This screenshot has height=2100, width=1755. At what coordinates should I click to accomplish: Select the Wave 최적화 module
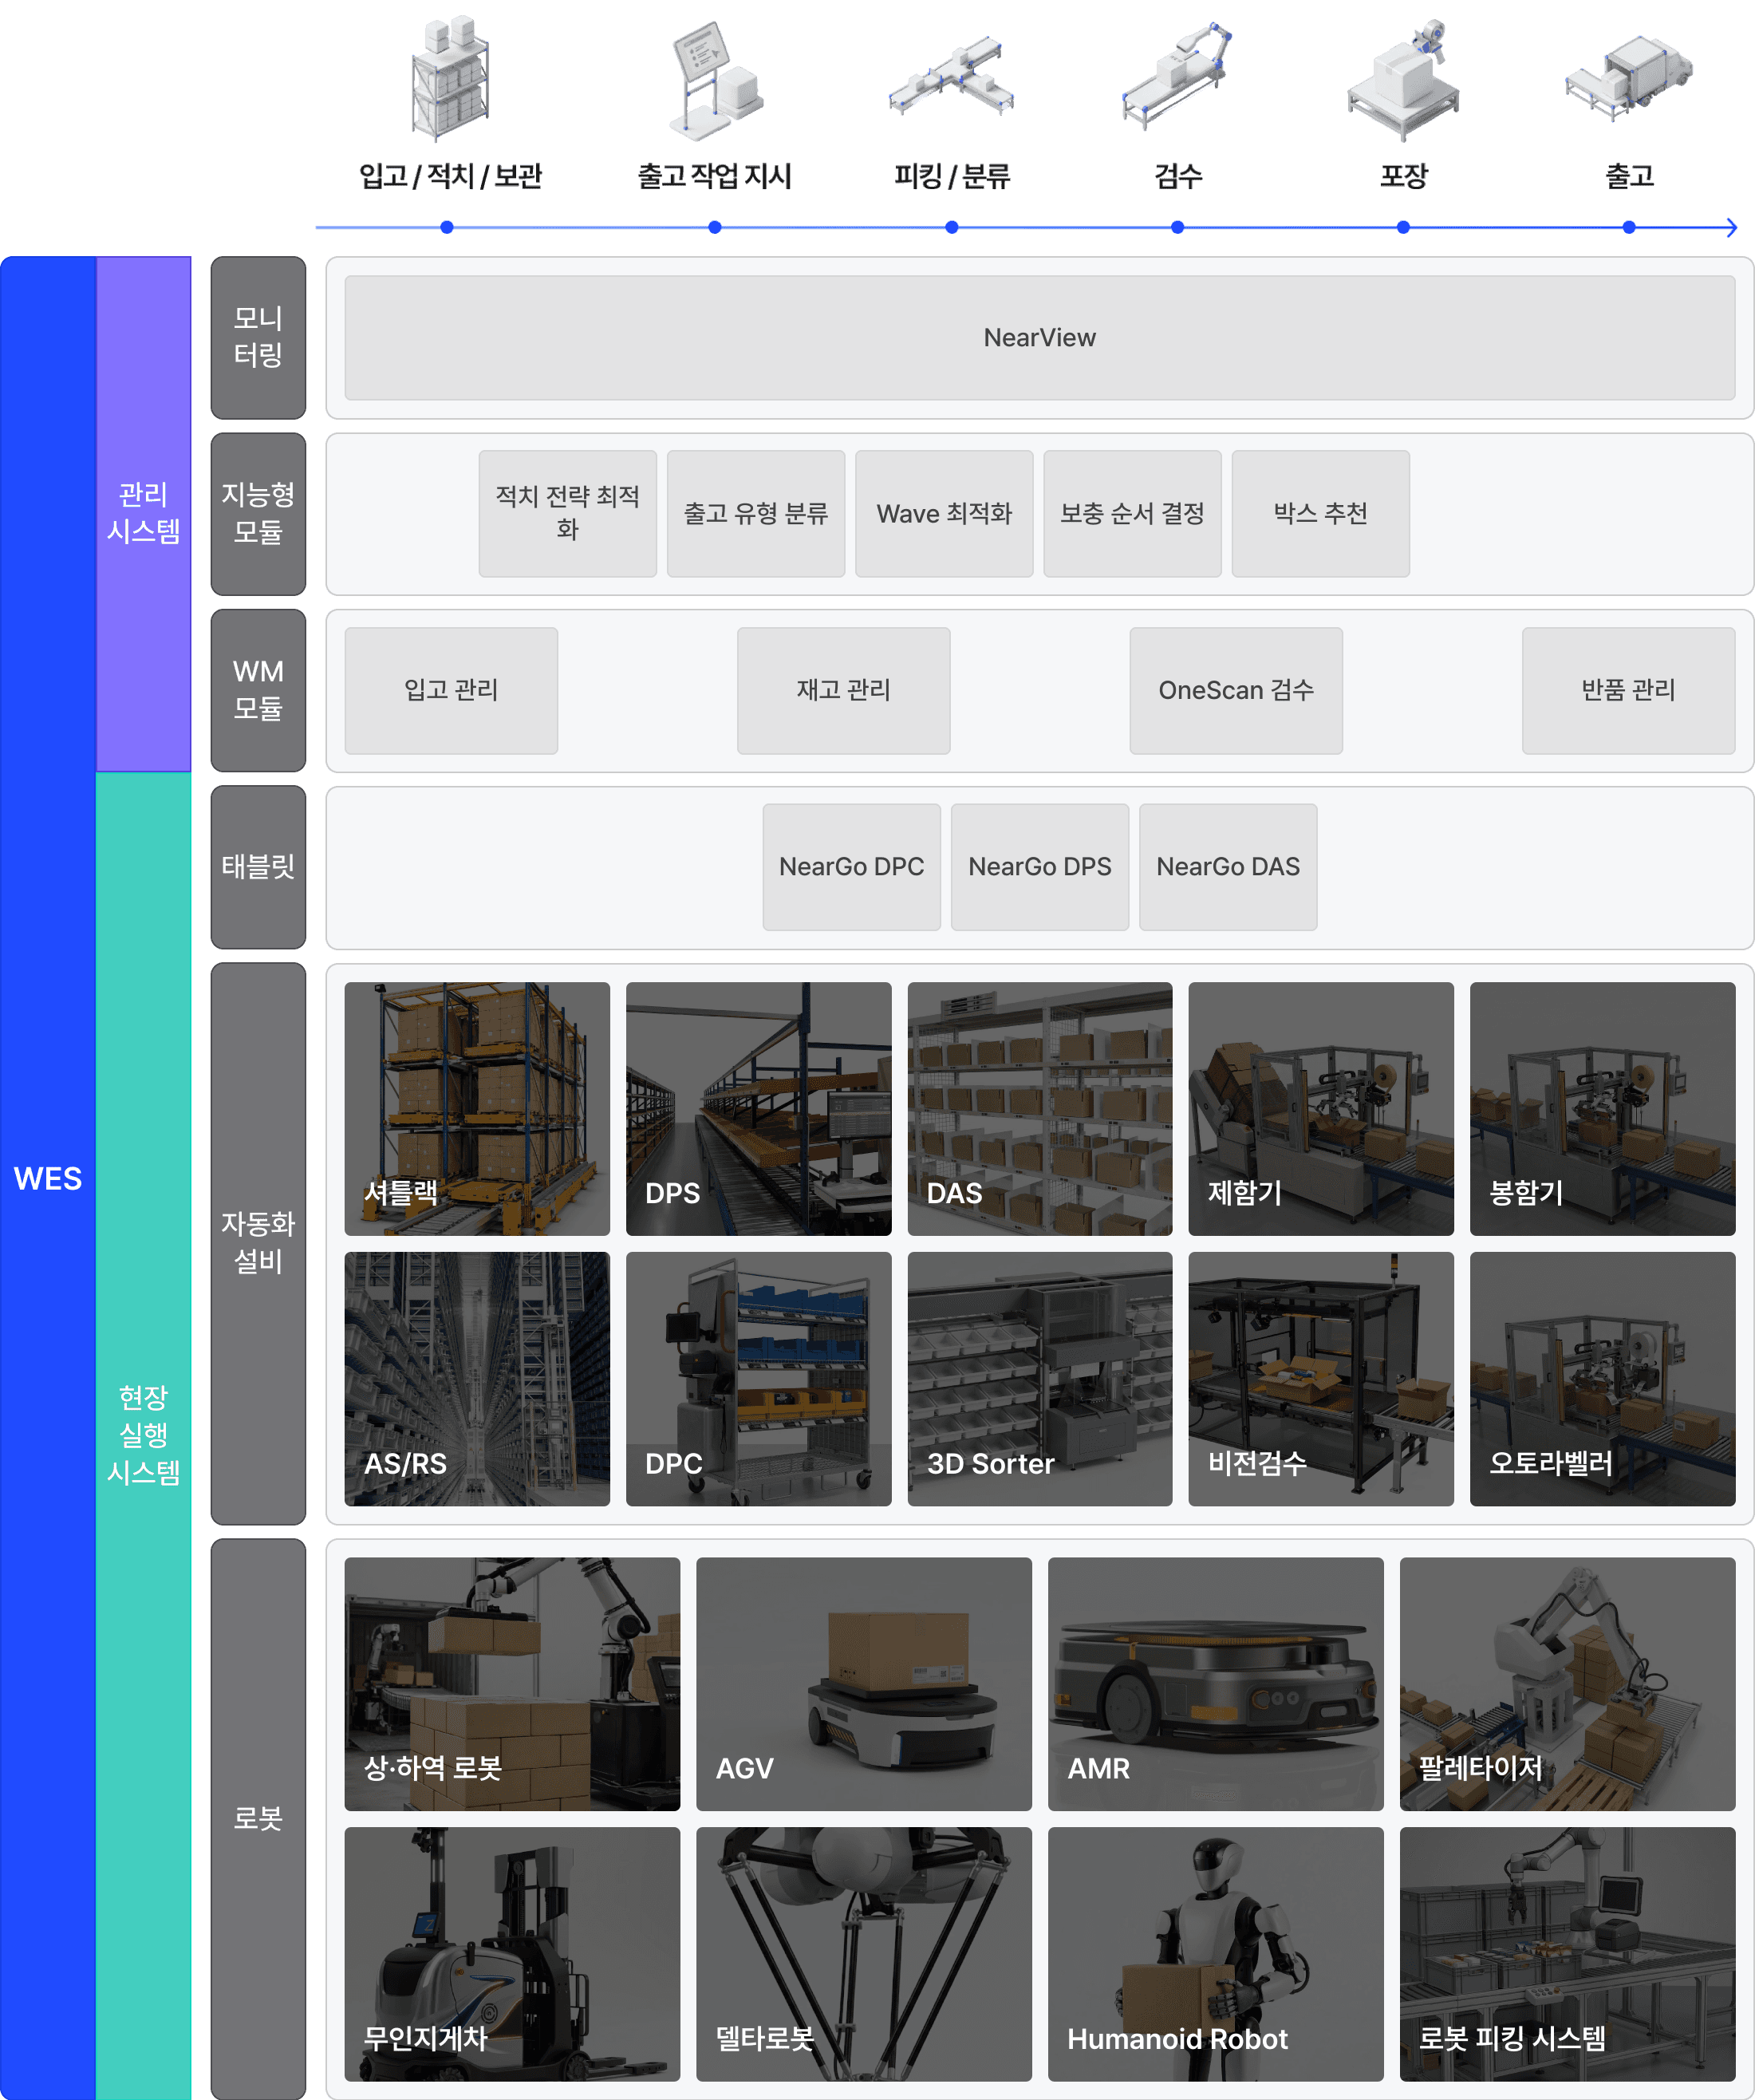click(943, 513)
